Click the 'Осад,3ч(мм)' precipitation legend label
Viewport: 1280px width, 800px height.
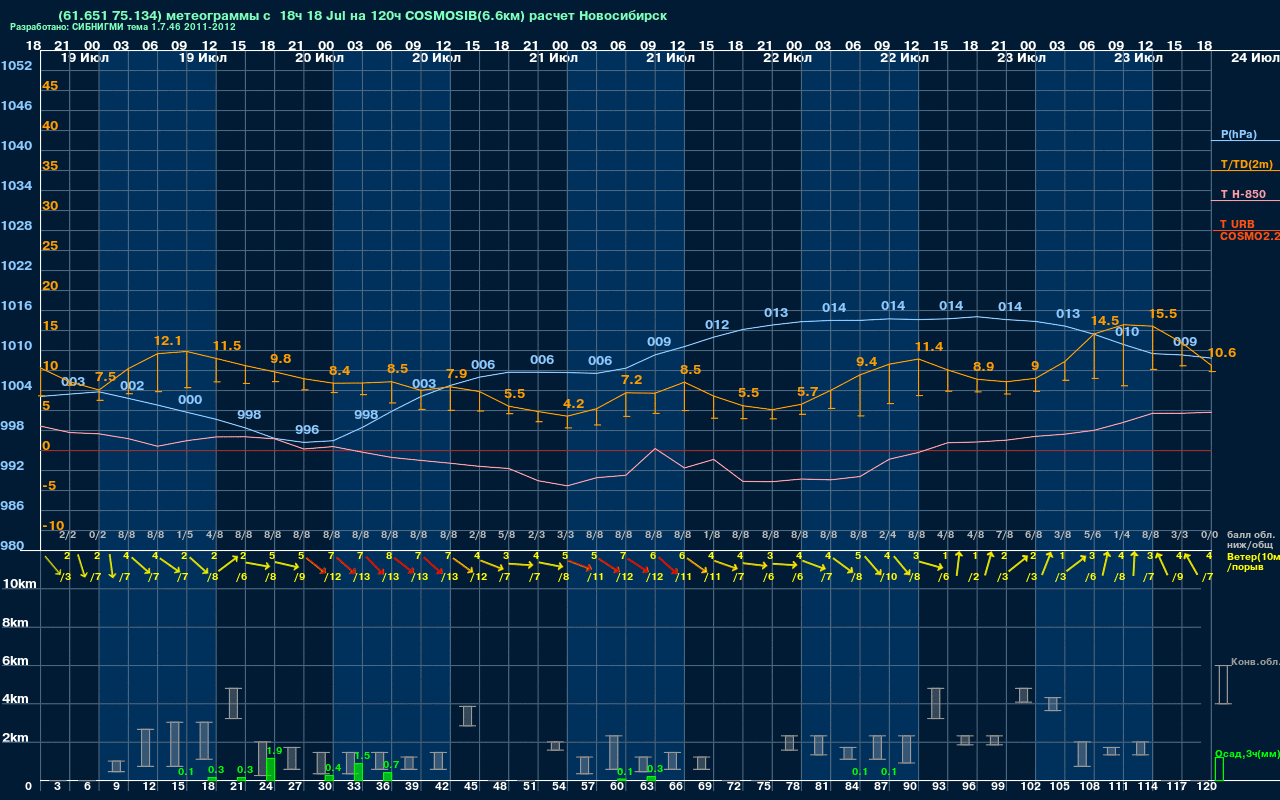click(1246, 753)
